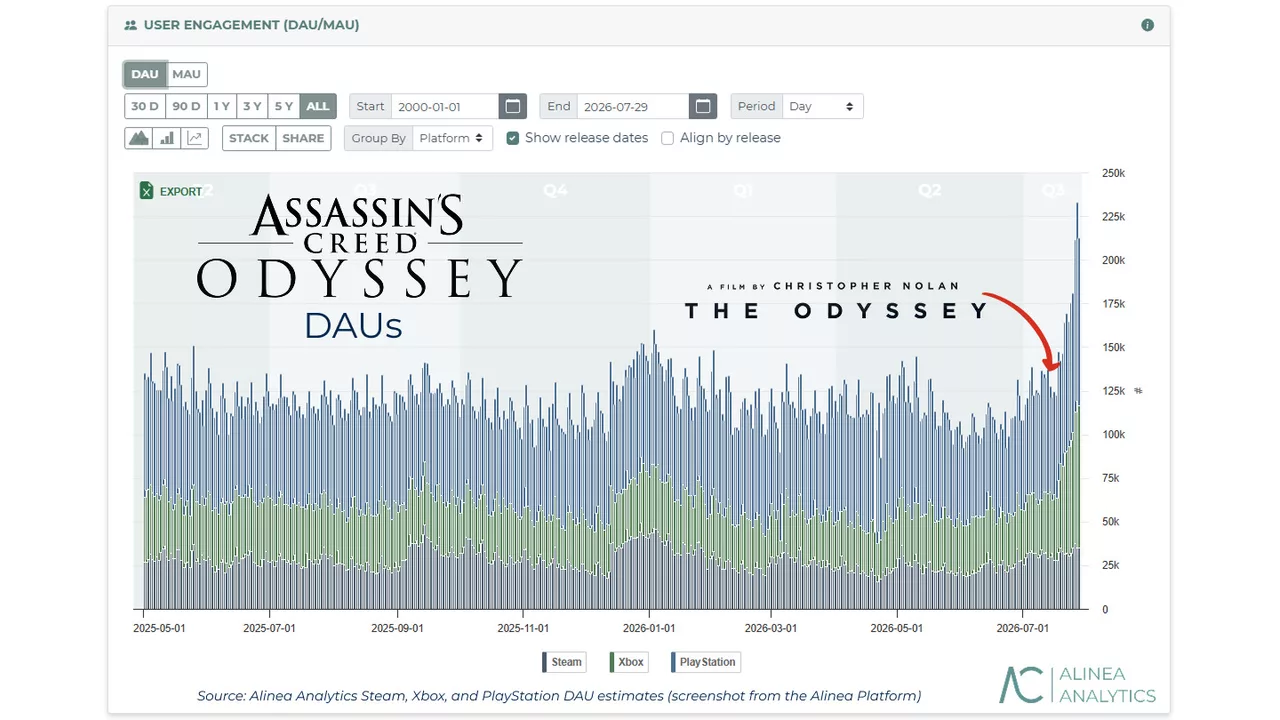Click the 225k y-axis label

click(x=1113, y=217)
